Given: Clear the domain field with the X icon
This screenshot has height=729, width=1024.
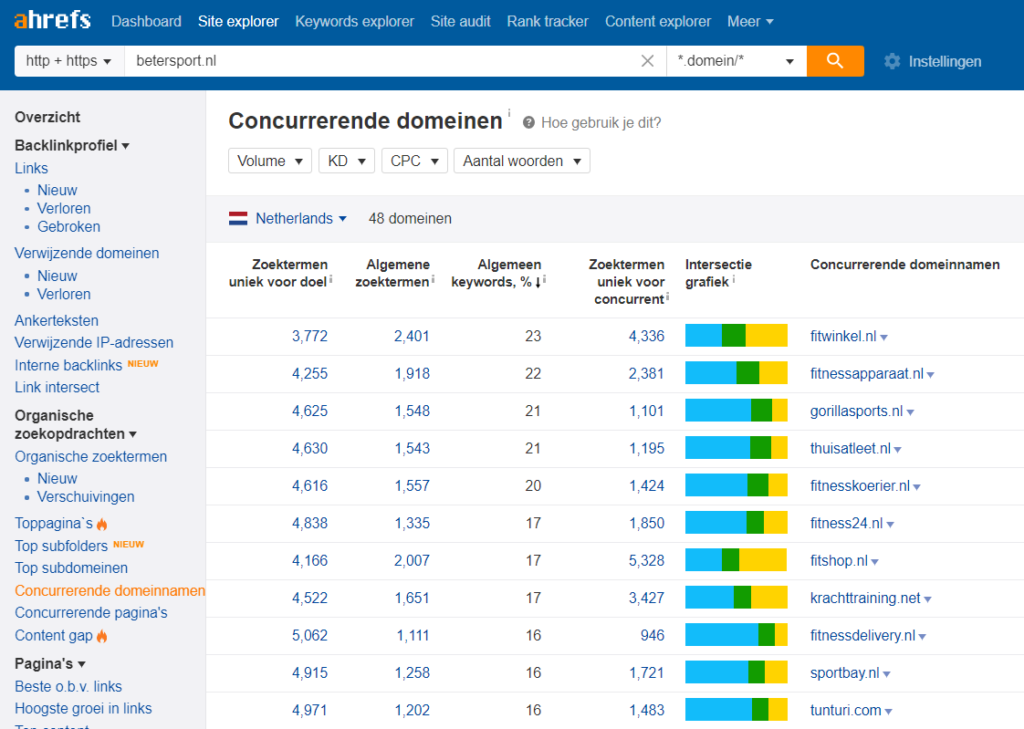Looking at the screenshot, I should coord(647,61).
